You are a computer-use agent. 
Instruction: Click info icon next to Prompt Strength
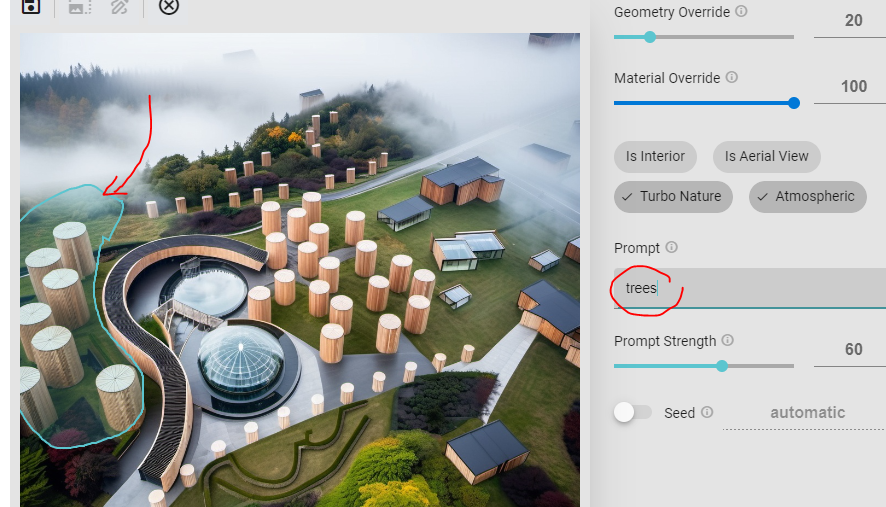[728, 340]
